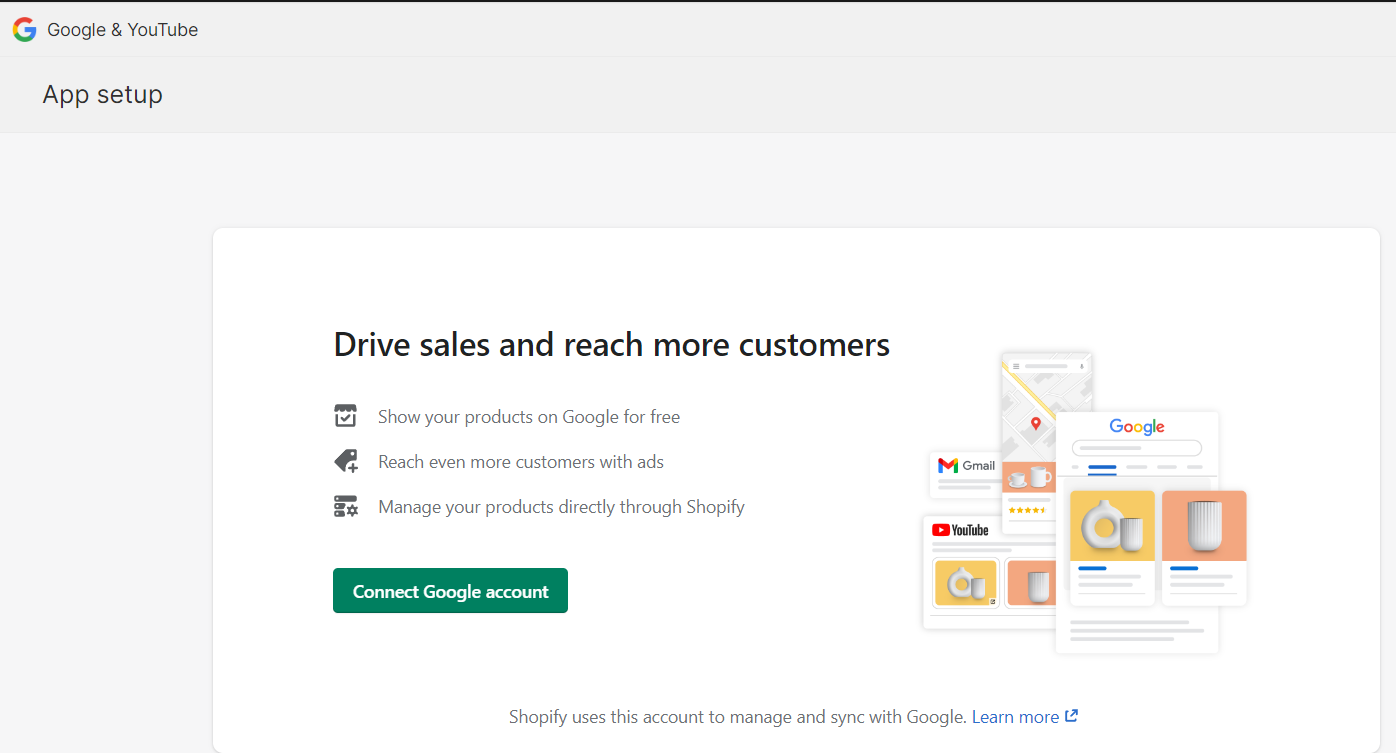
Task: Click 'Reach even more customers with ads' text
Action: click(520, 462)
